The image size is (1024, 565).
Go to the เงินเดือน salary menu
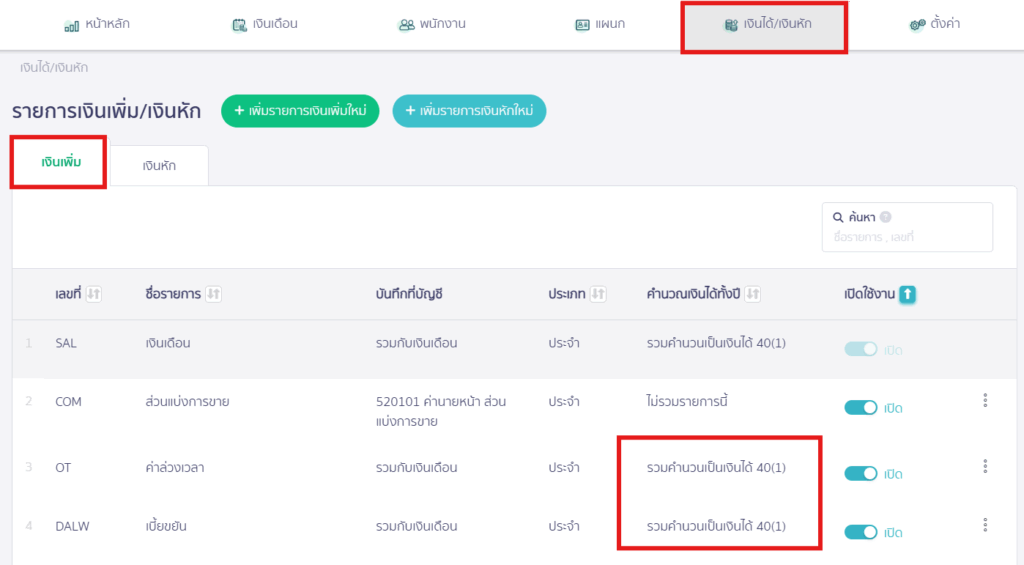pos(265,24)
